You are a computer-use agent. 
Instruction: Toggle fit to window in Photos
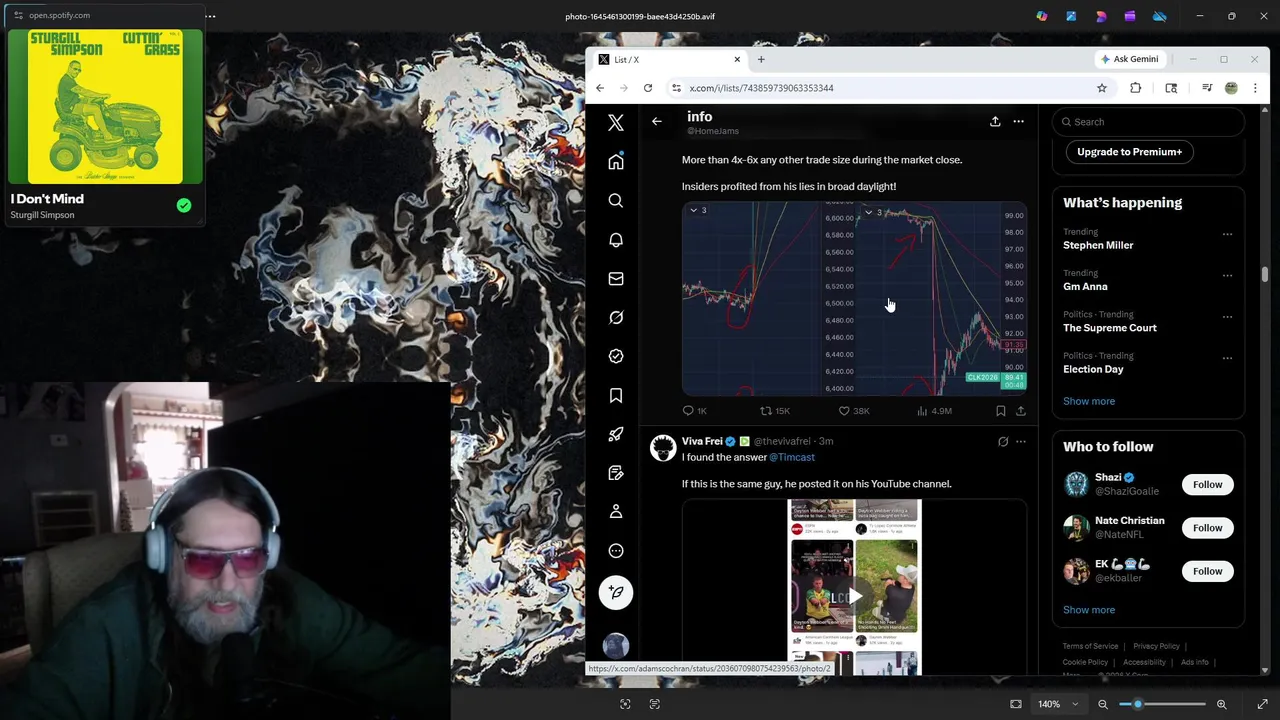tap(1016, 704)
